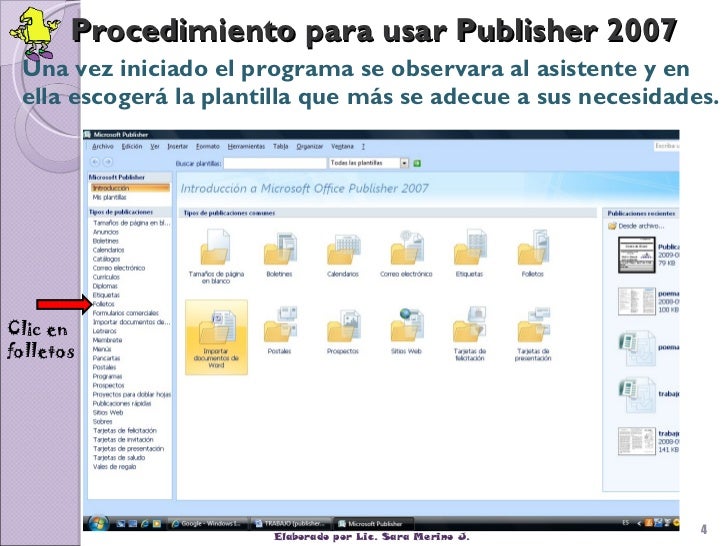Select the Importar documentos de Word icon
This screenshot has width=728, height=546.
[x=216, y=337]
